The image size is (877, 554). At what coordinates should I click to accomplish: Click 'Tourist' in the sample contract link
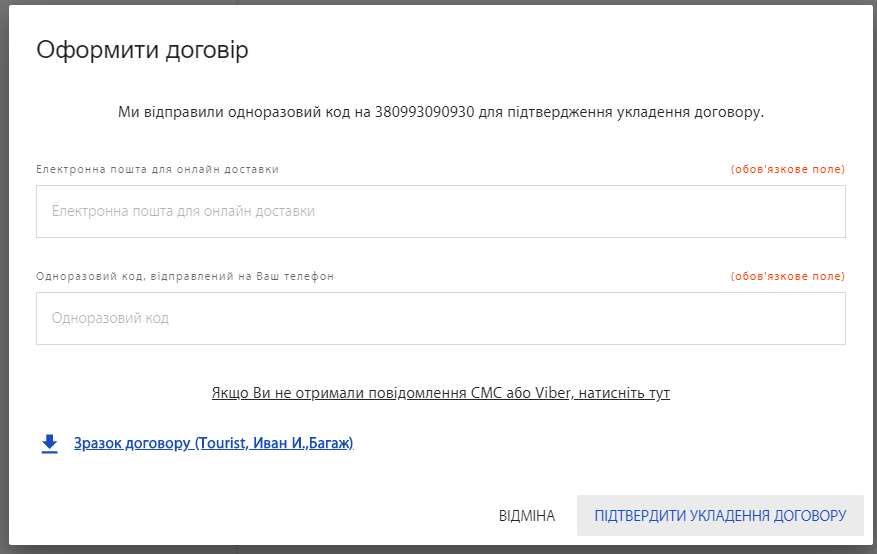[x=221, y=443]
